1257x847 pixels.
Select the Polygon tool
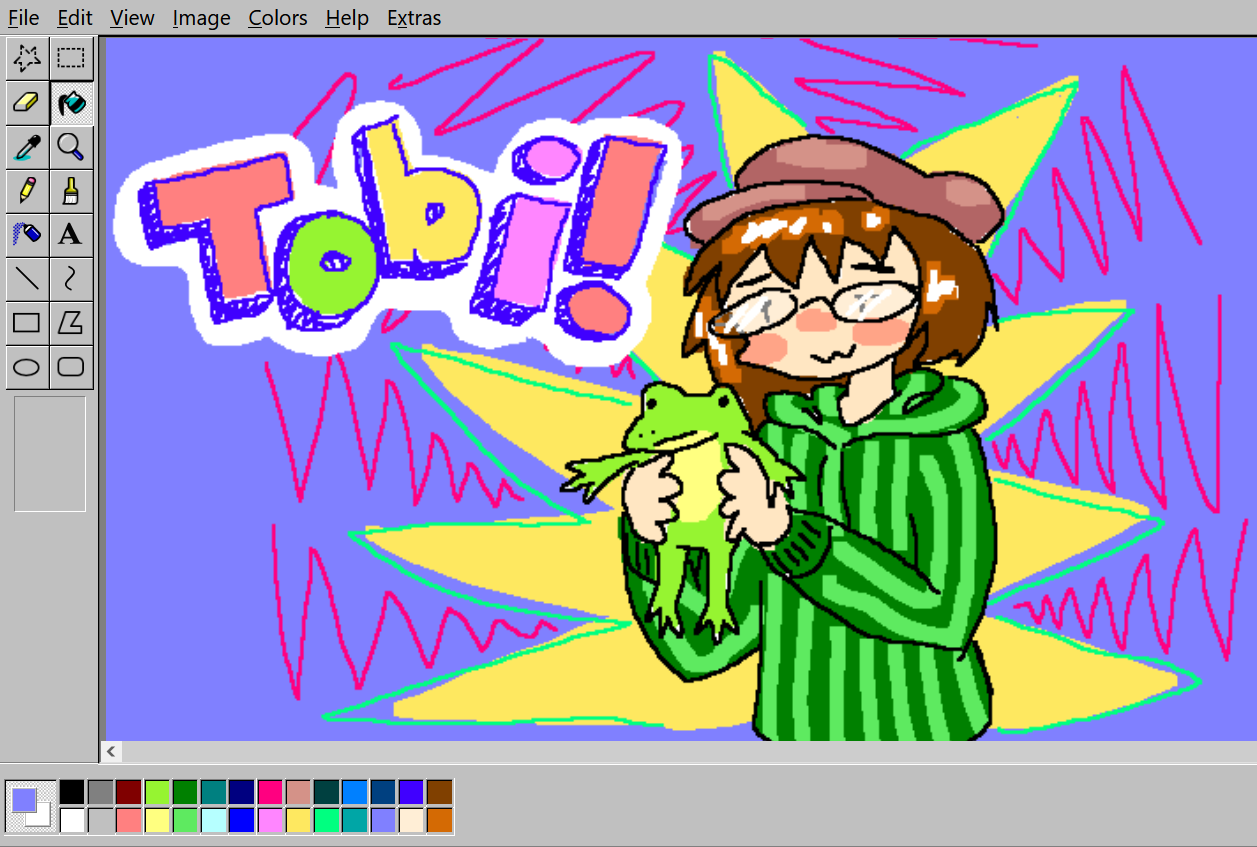pyautogui.click(x=71, y=323)
